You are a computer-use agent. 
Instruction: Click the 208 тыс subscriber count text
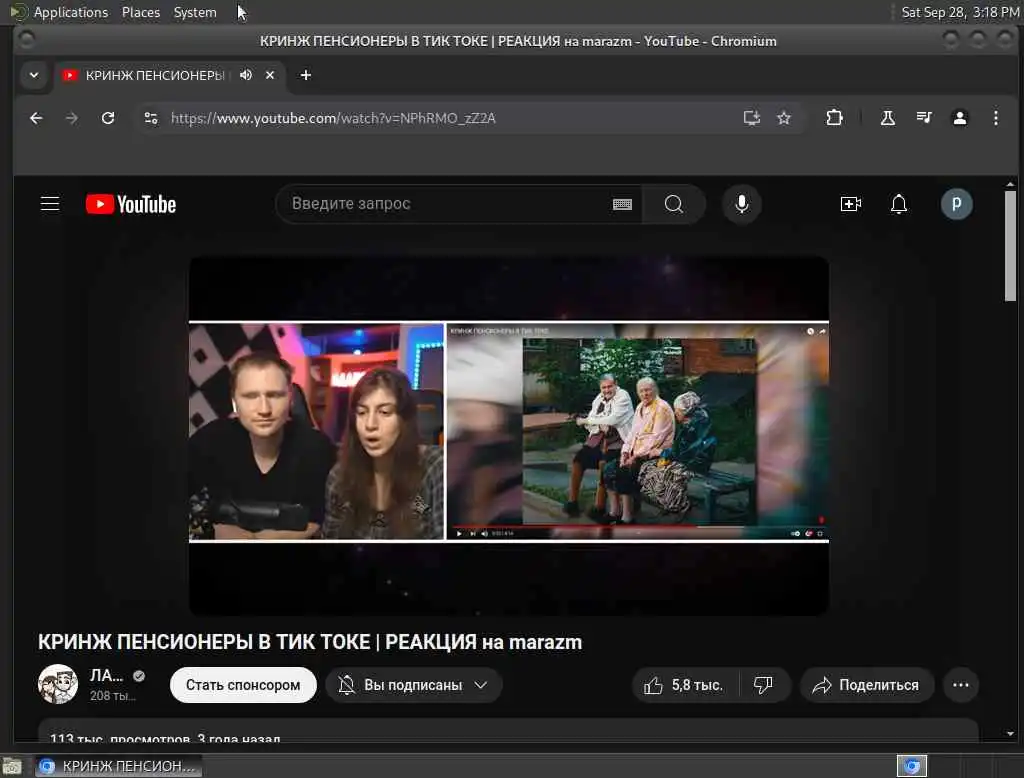coord(113,696)
